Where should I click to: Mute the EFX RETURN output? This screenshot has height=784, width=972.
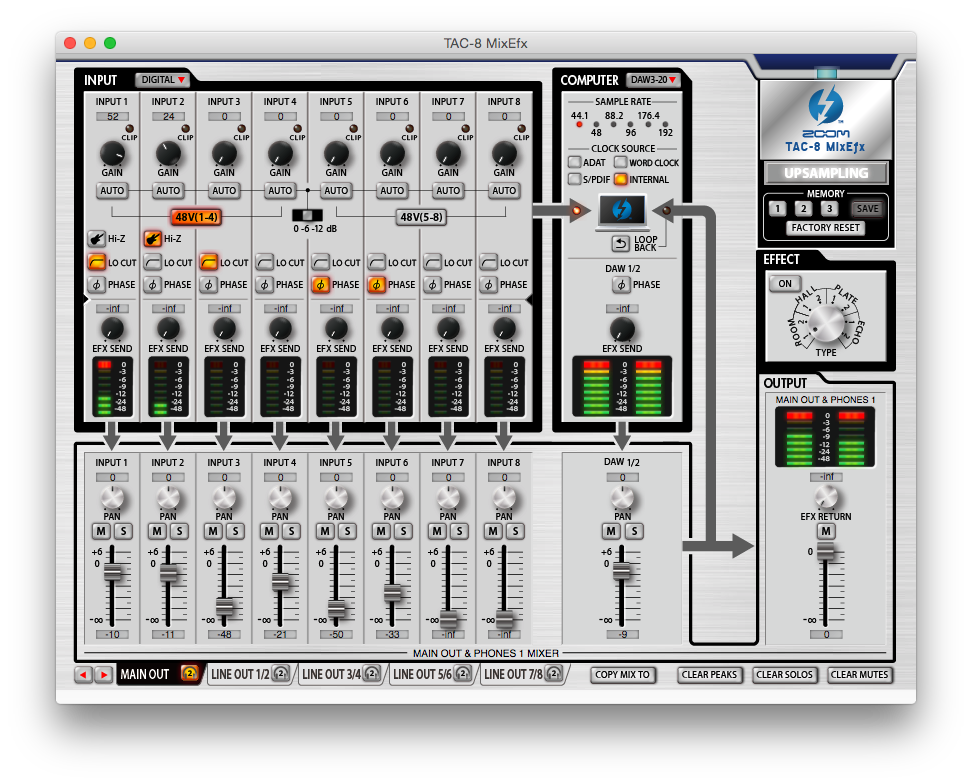tap(826, 531)
